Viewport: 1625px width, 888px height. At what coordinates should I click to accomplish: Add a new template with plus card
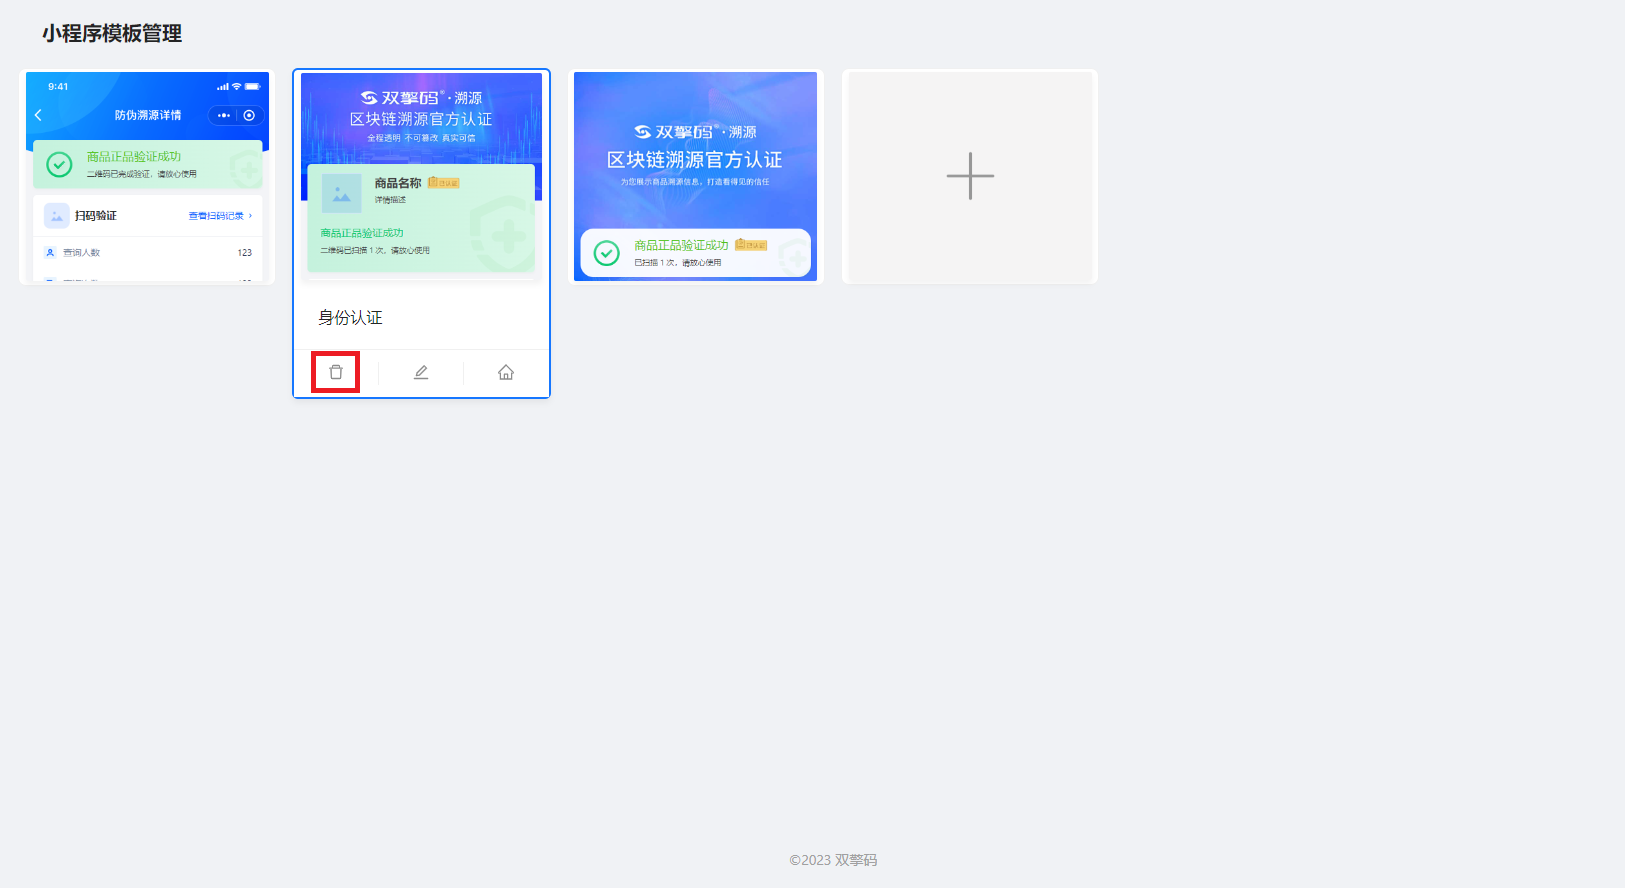970,177
